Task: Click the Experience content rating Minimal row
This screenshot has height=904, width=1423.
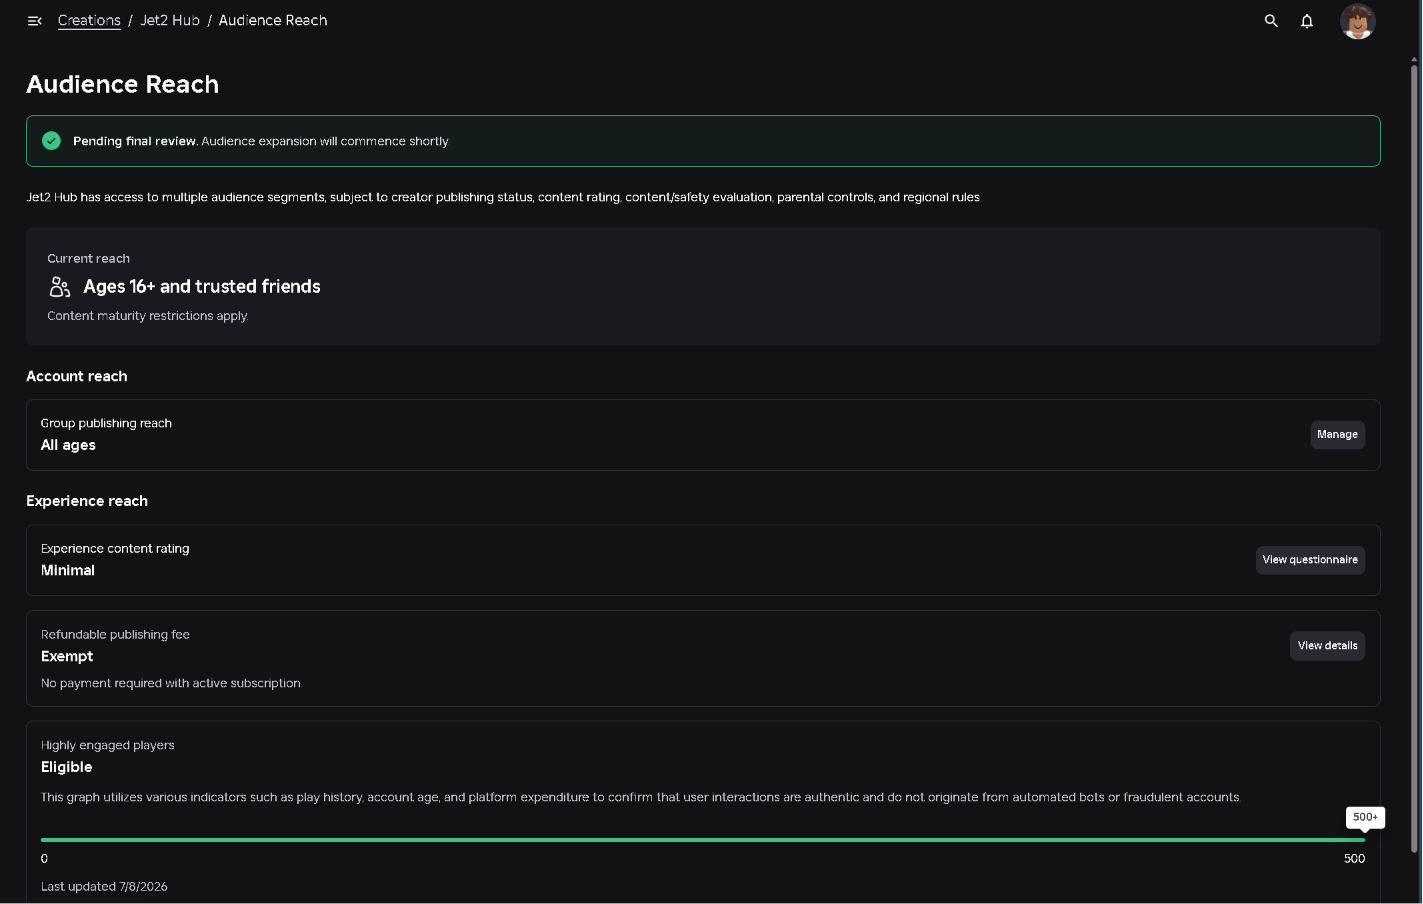Action: click(703, 560)
